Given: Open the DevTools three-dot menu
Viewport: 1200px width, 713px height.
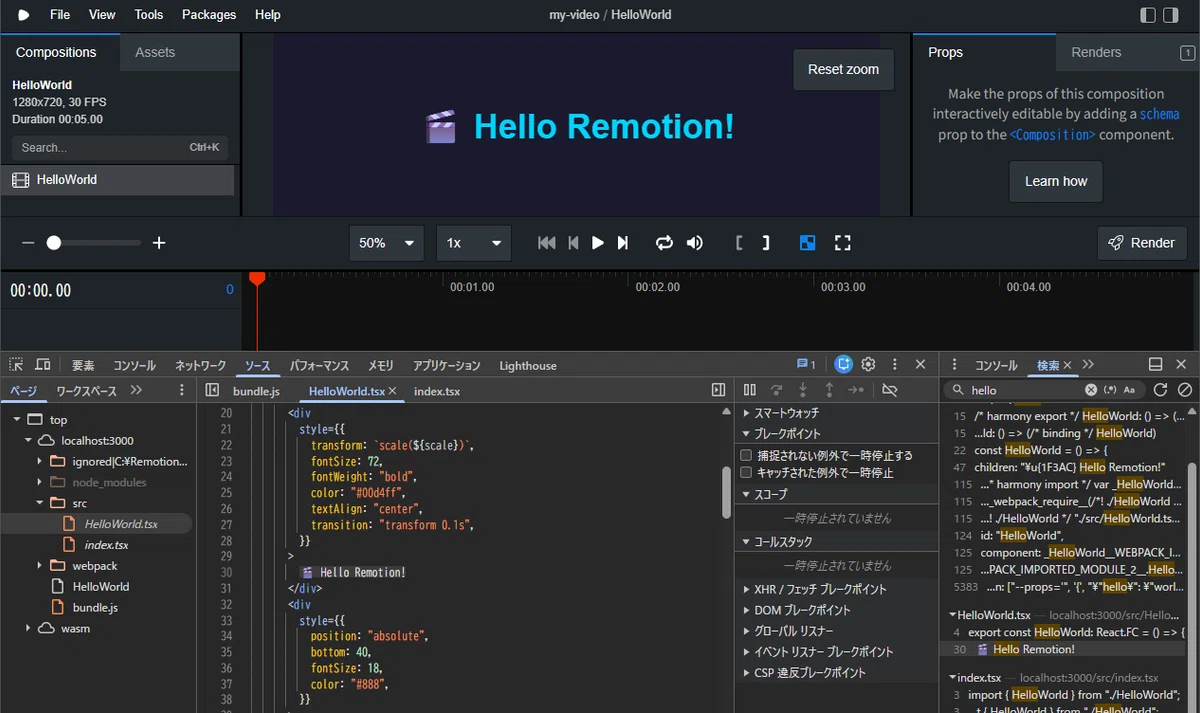Looking at the screenshot, I should [x=895, y=365].
